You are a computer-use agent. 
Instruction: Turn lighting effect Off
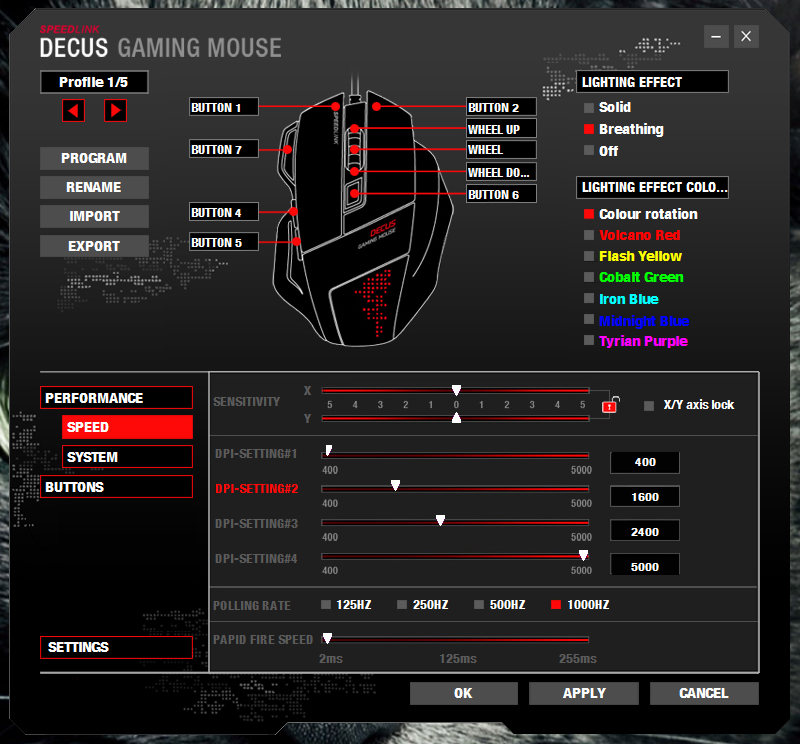(589, 151)
